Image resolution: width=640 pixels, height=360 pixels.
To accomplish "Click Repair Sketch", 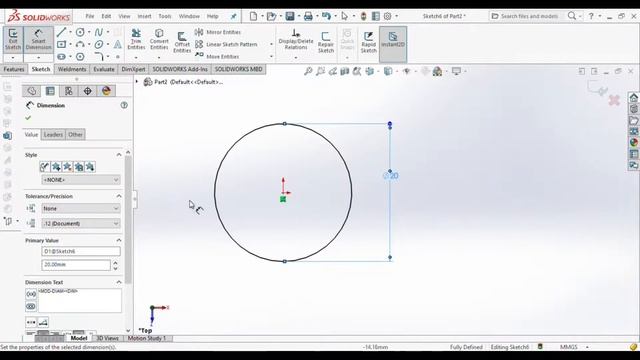I will [x=326, y=42].
